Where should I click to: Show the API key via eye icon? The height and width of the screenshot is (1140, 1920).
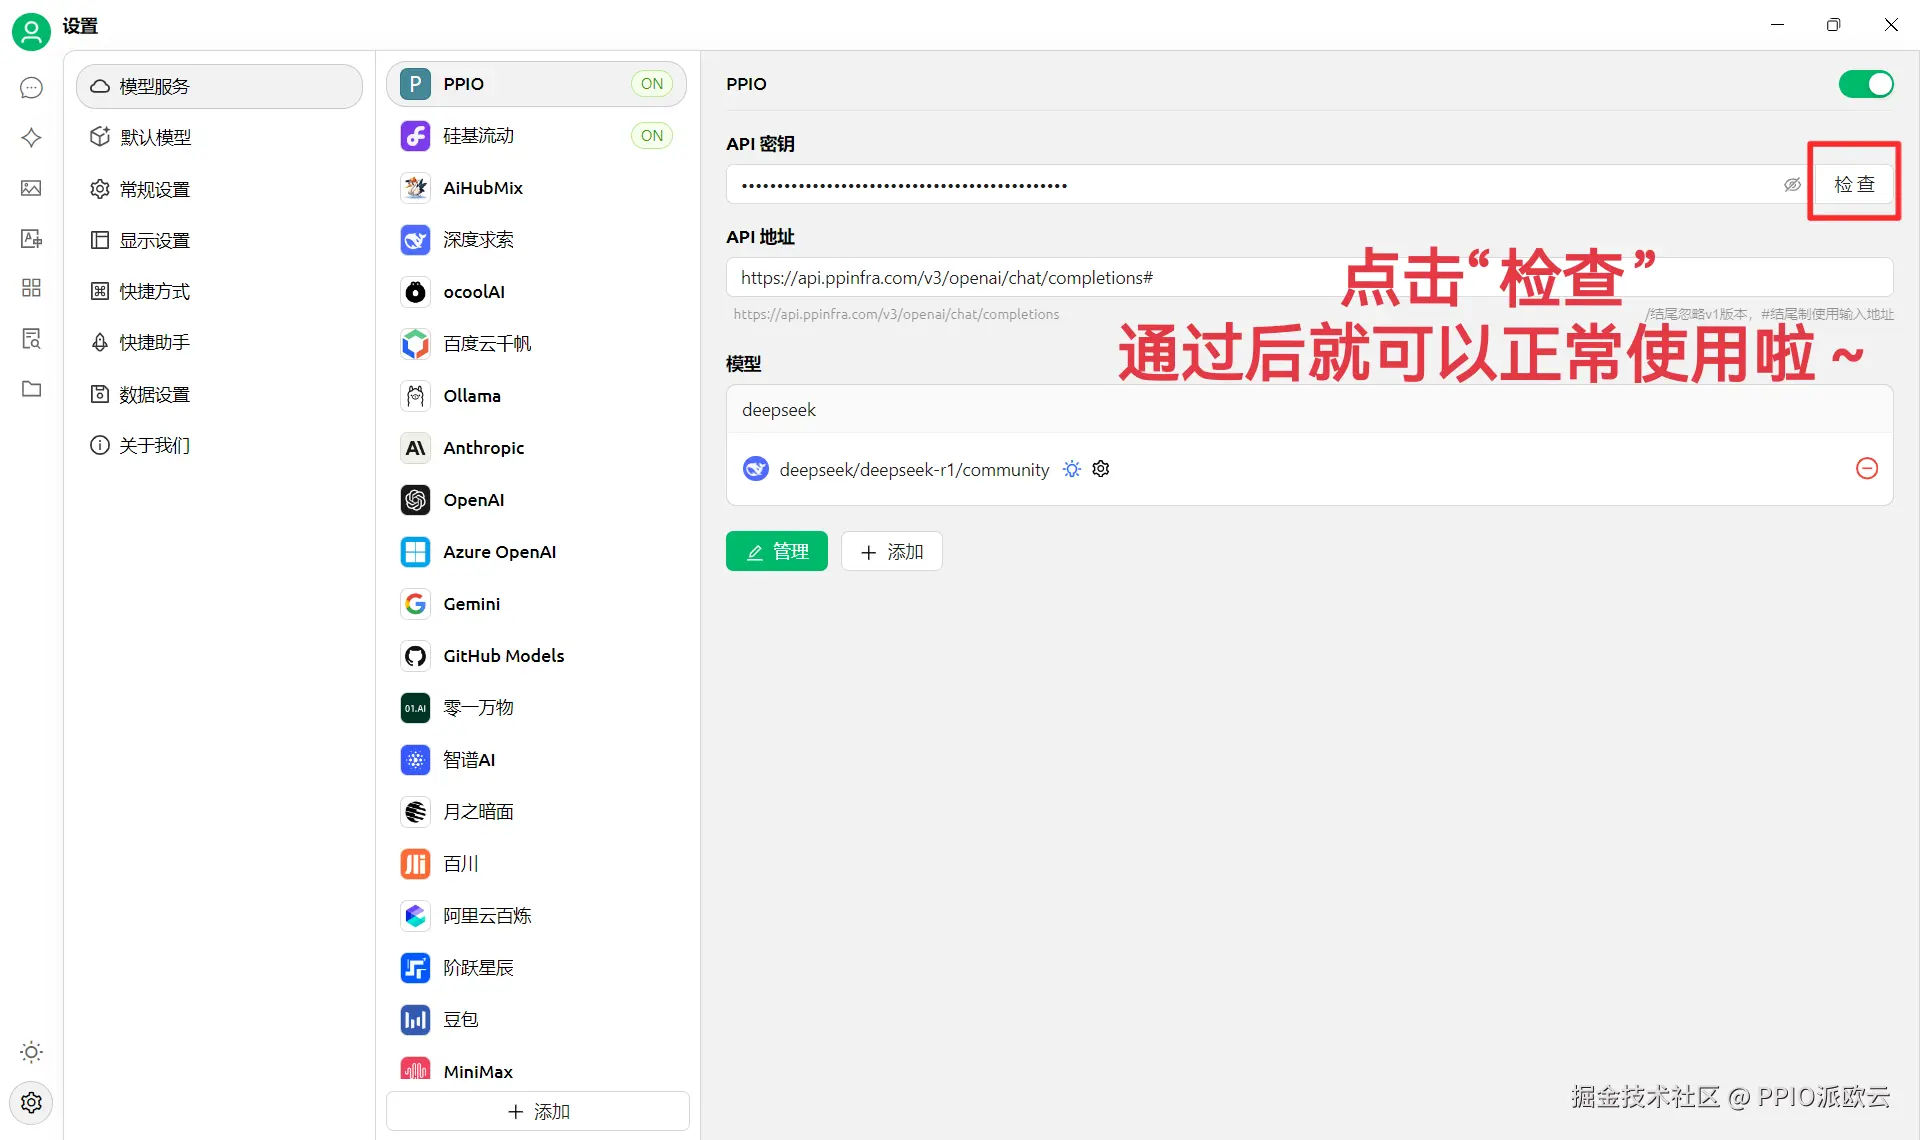pos(1792,185)
